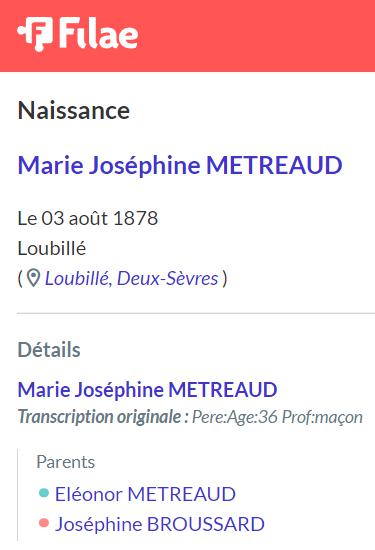The width and height of the screenshot is (375, 550).
Task: Click the Filae wordmark in the header
Action: [x=98, y=34]
